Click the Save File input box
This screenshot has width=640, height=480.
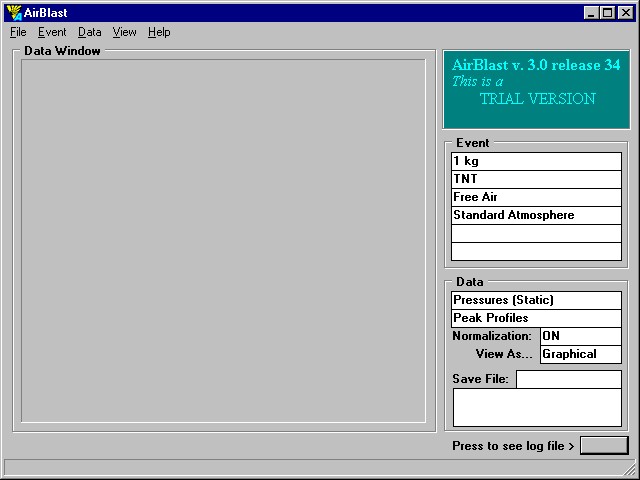point(569,379)
